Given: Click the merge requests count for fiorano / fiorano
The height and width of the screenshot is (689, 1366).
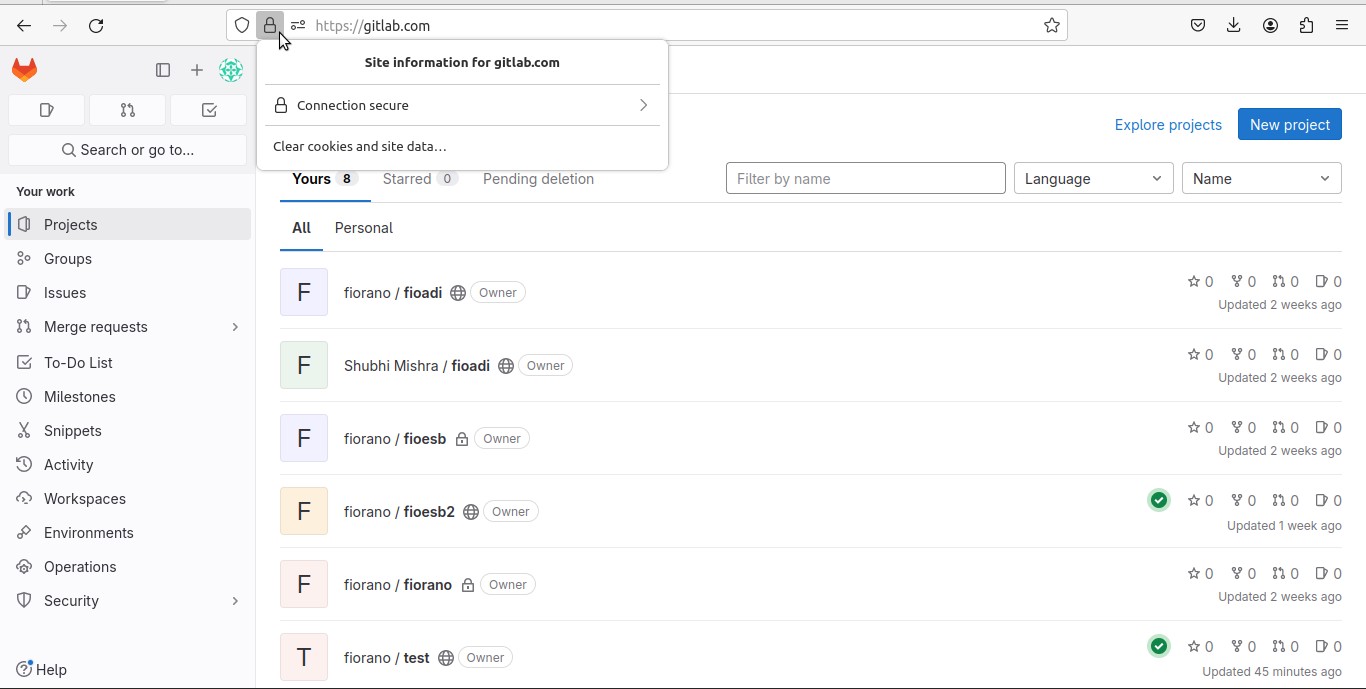Looking at the screenshot, I should pos(1286,574).
